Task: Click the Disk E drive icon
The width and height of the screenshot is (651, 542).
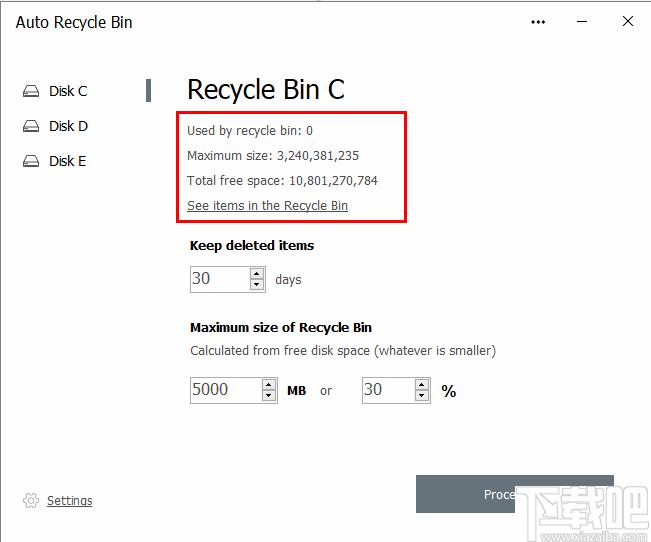Action: (31, 161)
